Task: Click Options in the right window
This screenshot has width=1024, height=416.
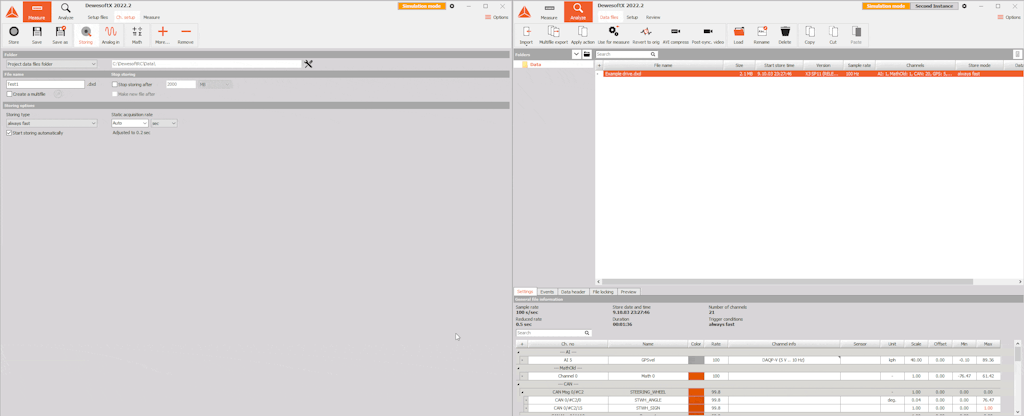Action: pyautogui.click(x=1009, y=17)
